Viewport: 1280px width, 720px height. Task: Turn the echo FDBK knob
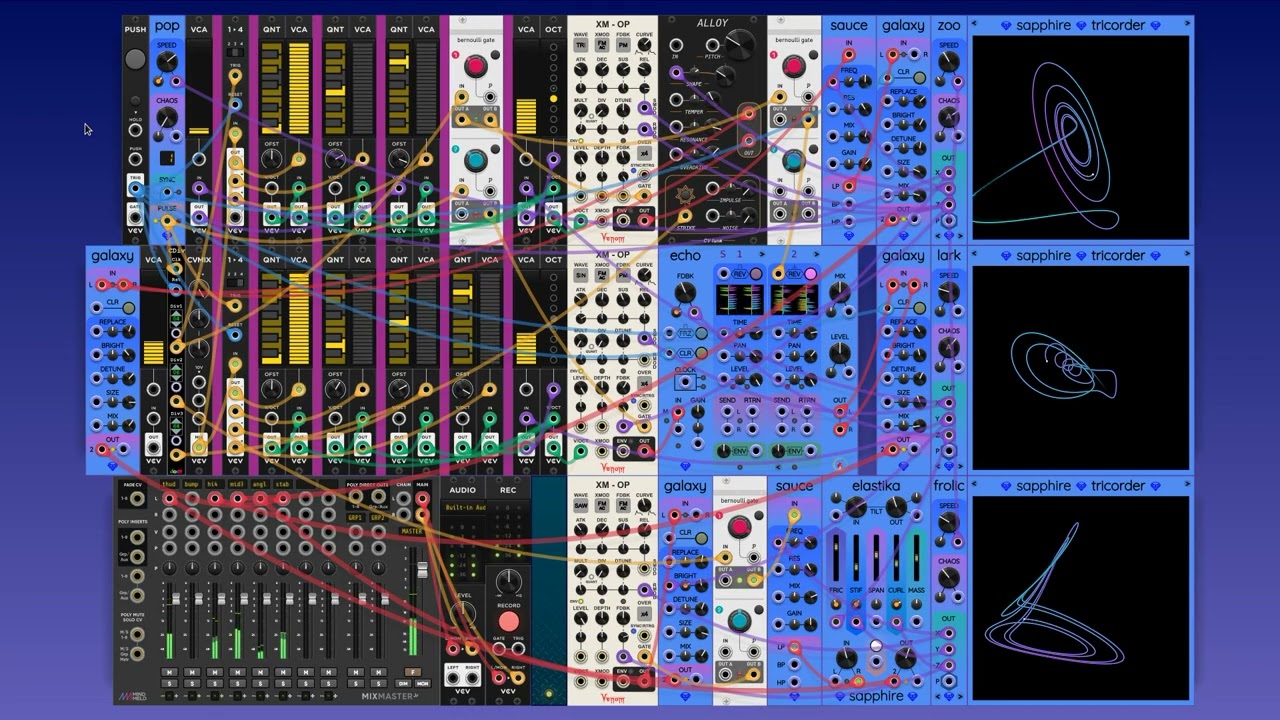coord(684,292)
